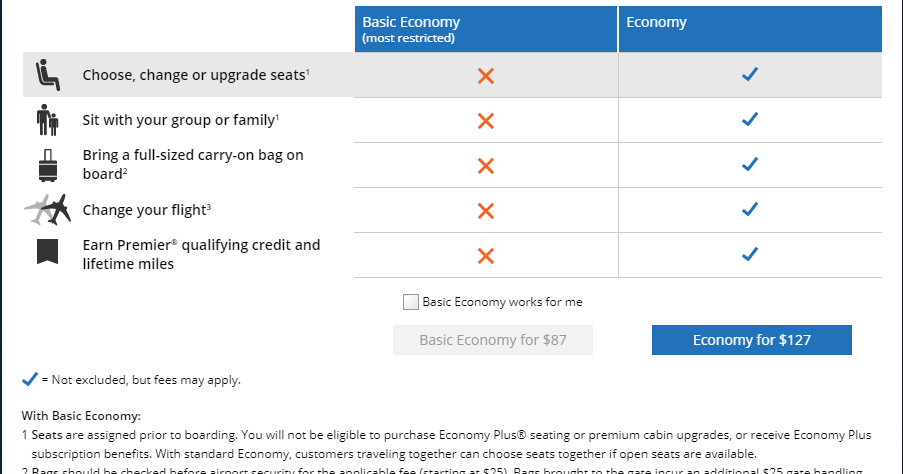This screenshot has width=903, height=474.
Task: Click the orange X for Change your flight
Action: tap(486, 210)
